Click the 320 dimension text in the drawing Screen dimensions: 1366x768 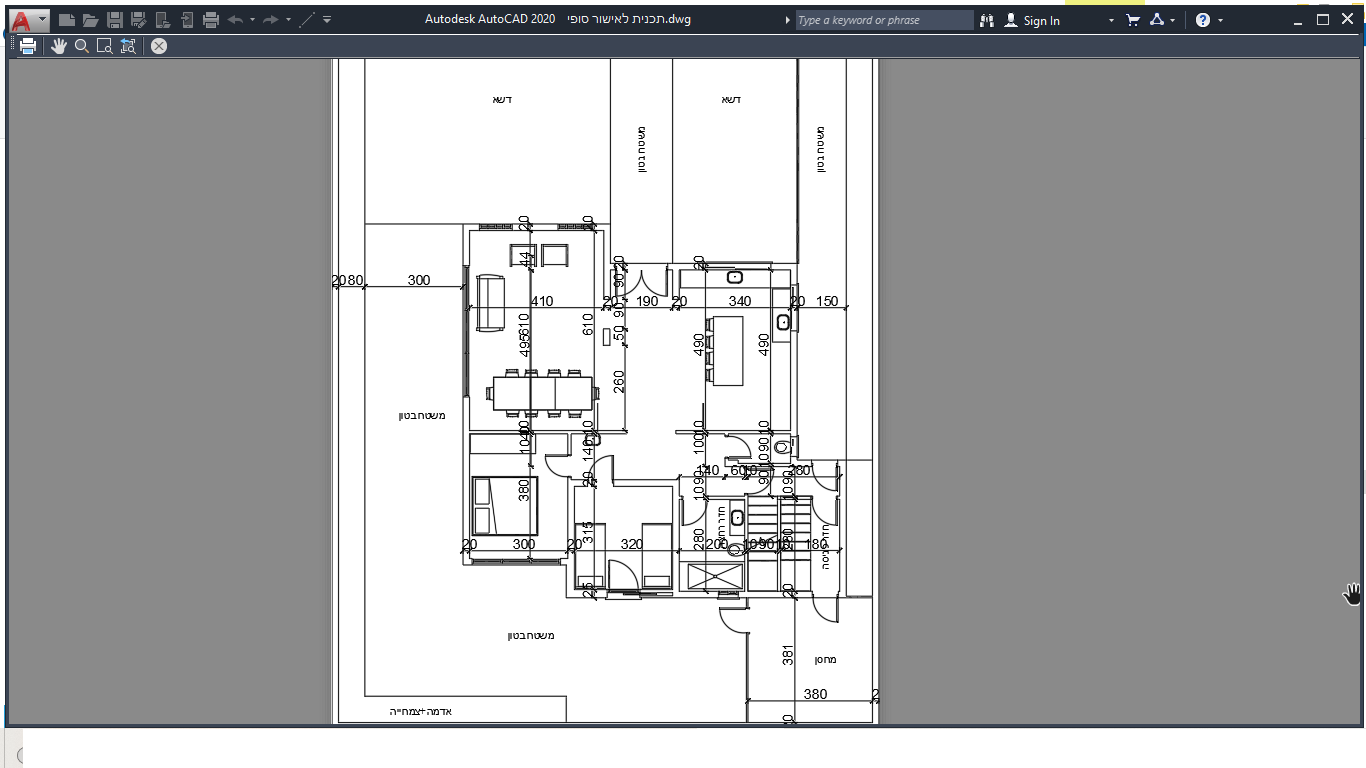(x=631, y=544)
